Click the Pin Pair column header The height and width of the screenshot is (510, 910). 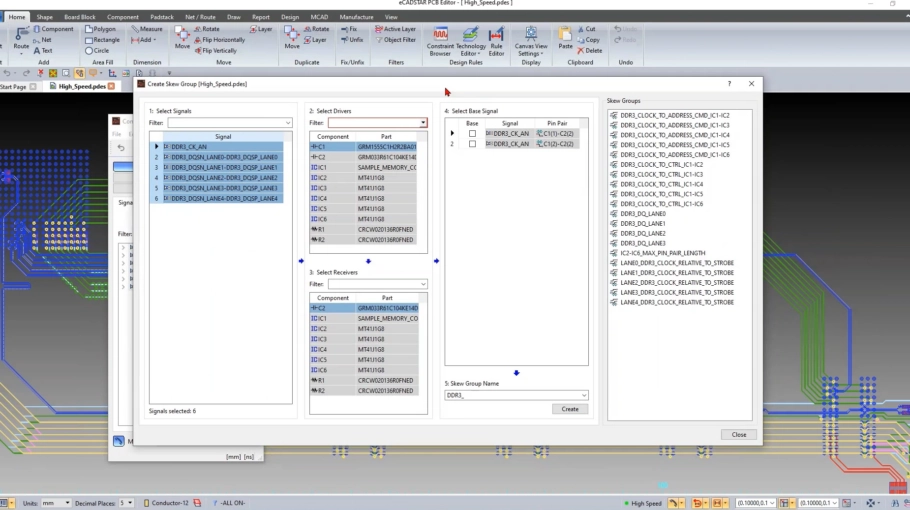click(x=557, y=123)
